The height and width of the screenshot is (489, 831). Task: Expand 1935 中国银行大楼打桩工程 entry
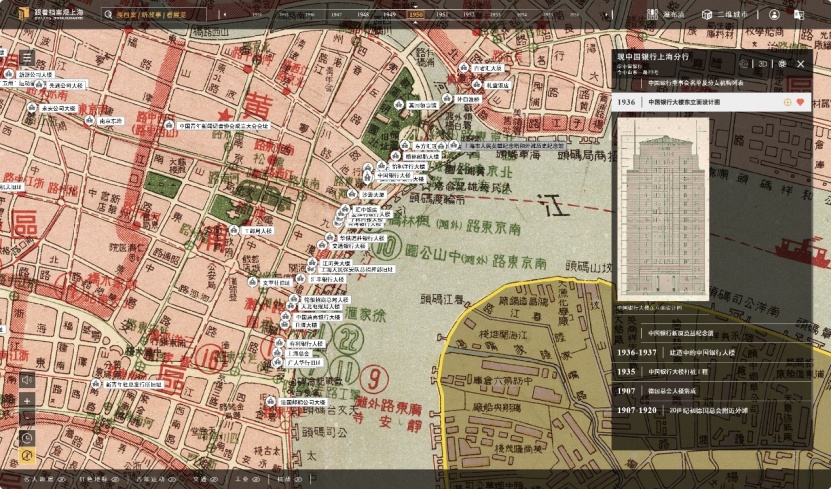coord(711,372)
